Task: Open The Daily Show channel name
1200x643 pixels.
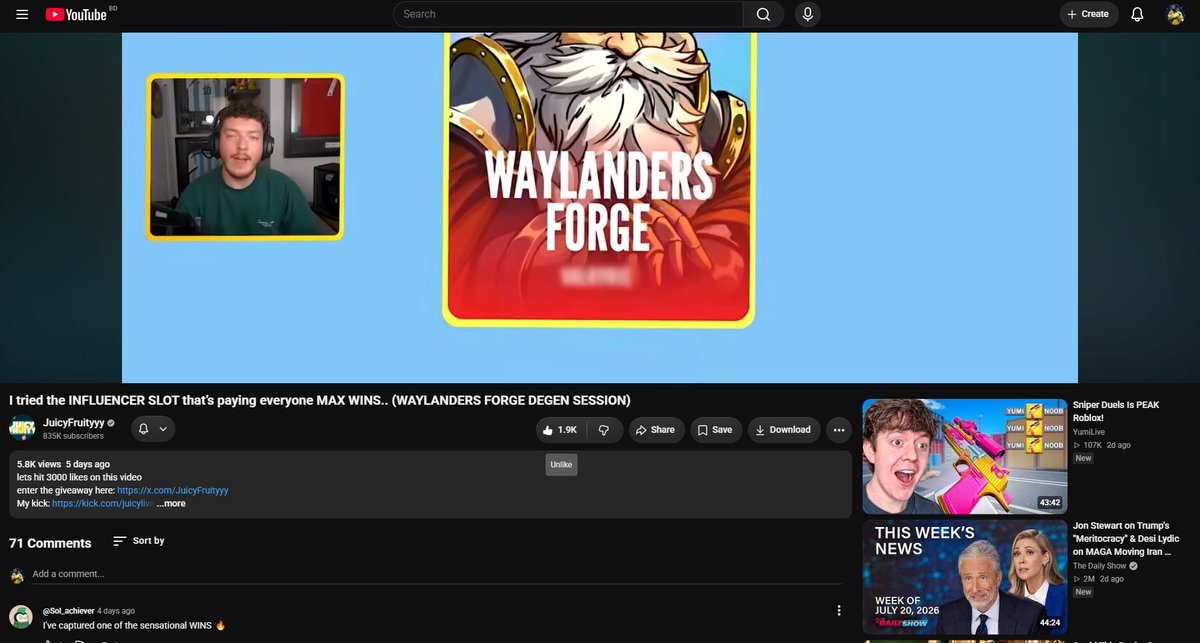Action: click(x=1100, y=566)
